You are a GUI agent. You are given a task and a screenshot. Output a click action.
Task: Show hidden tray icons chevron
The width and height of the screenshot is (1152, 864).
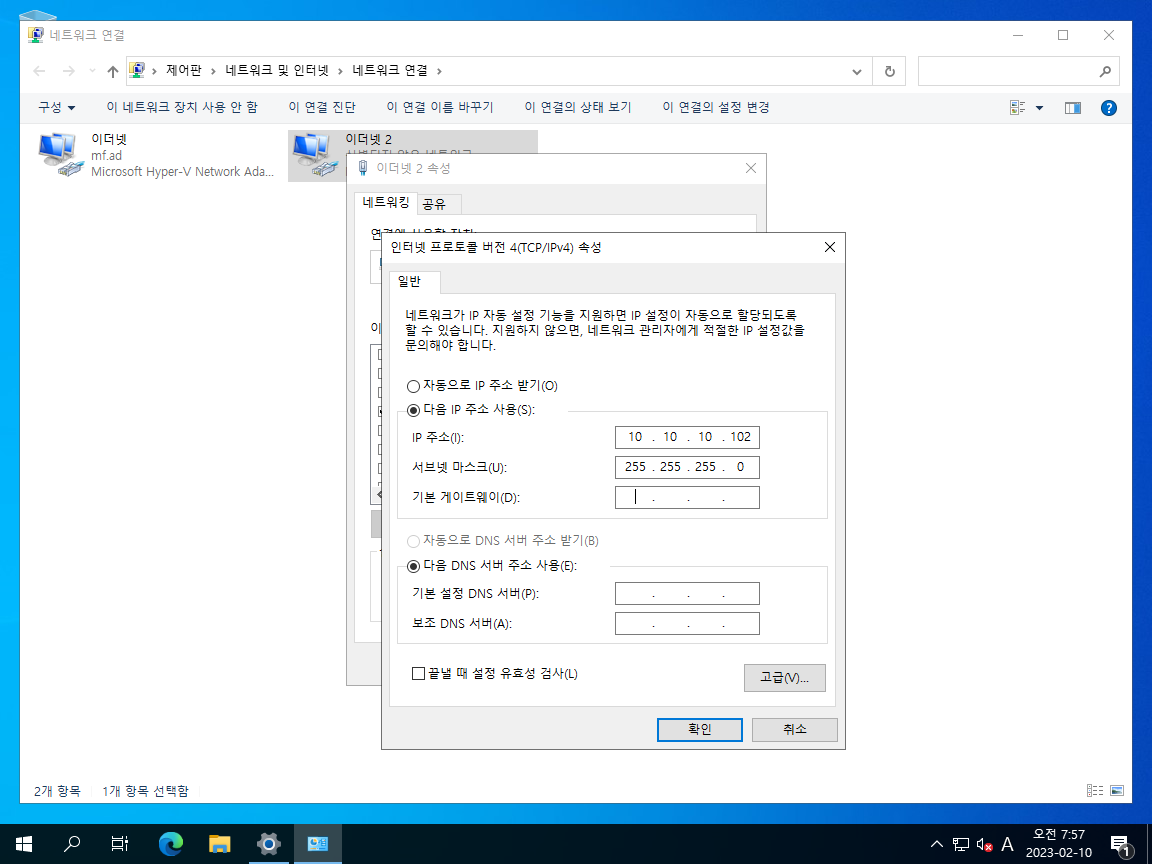(937, 844)
